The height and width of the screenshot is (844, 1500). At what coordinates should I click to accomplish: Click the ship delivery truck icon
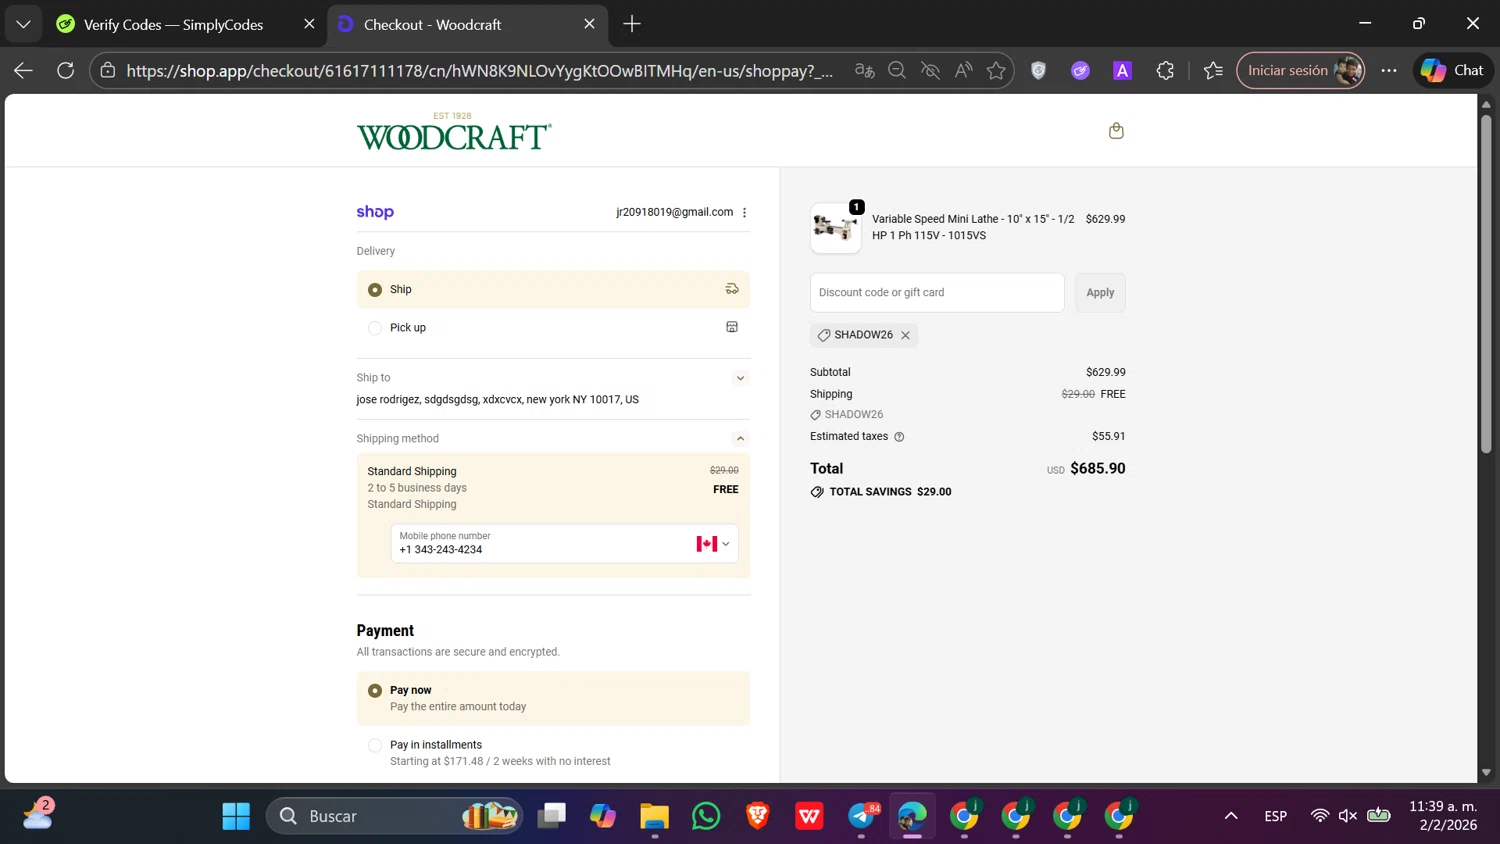[x=732, y=289]
